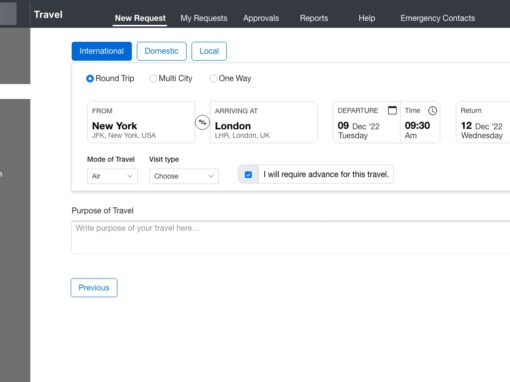This screenshot has width=510, height=382.
Task: Click the Previous button
Action: [x=94, y=288]
